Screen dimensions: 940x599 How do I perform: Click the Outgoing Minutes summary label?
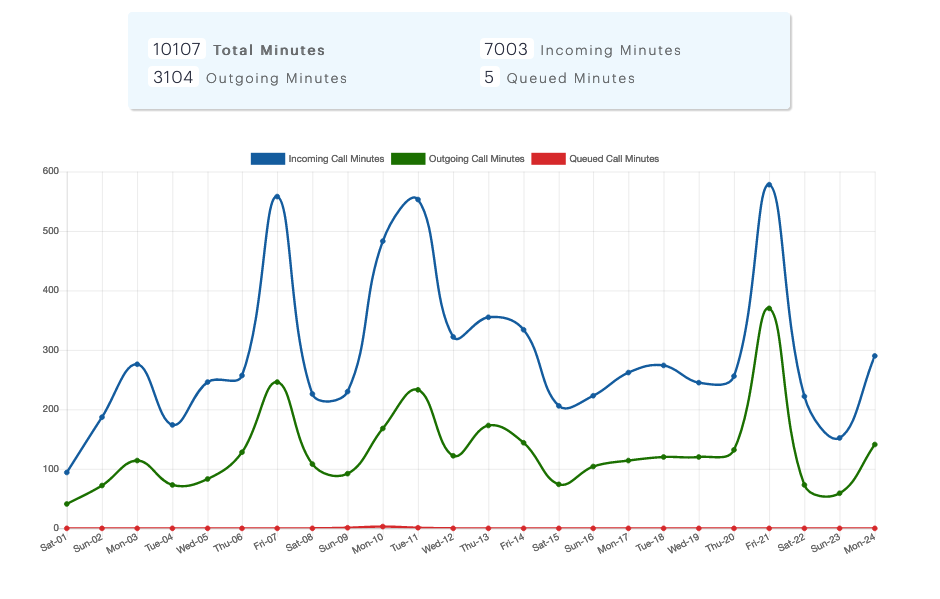tap(276, 79)
